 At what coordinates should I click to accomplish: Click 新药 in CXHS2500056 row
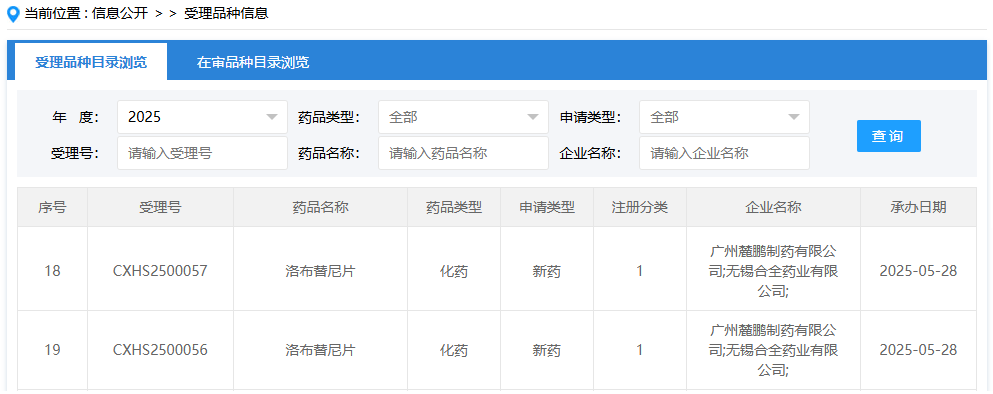(547, 350)
